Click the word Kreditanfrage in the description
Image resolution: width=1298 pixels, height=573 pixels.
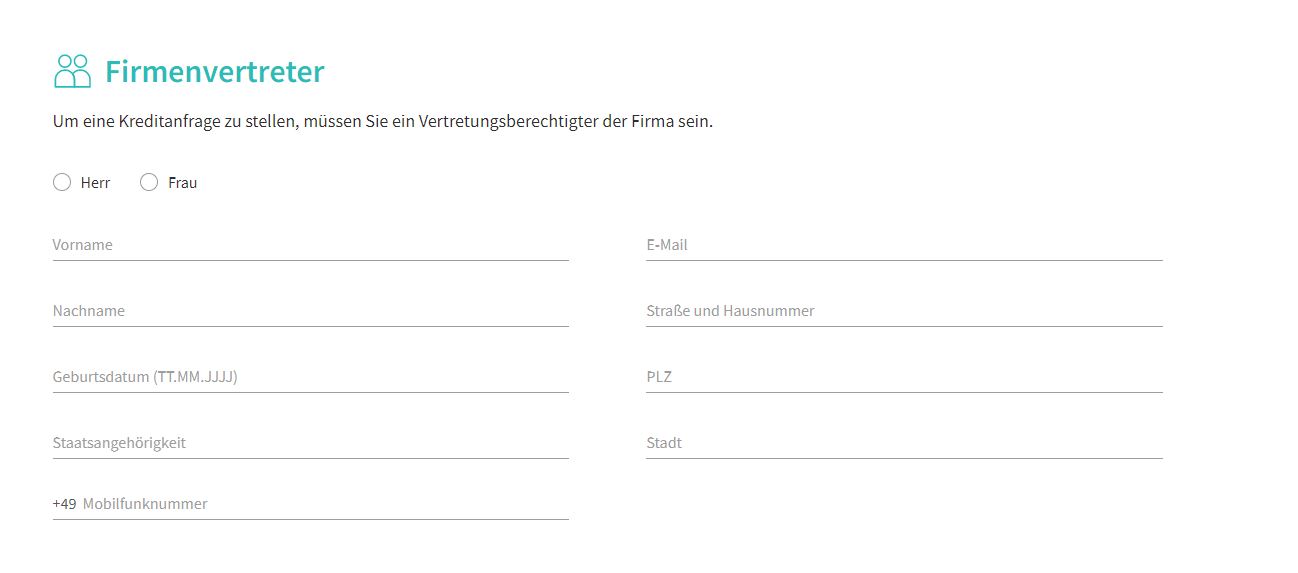tap(164, 122)
